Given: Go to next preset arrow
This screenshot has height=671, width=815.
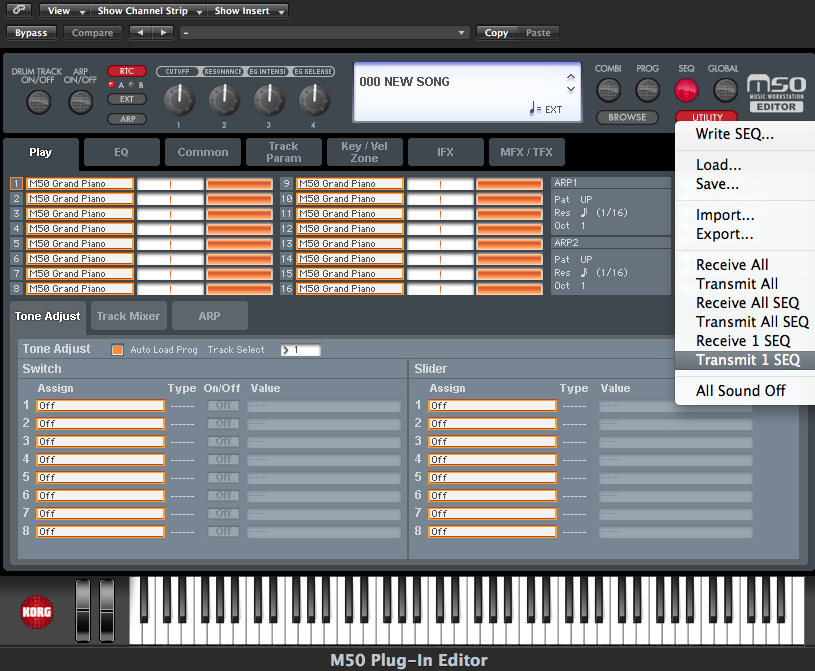Looking at the screenshot, I should [163, 32].
